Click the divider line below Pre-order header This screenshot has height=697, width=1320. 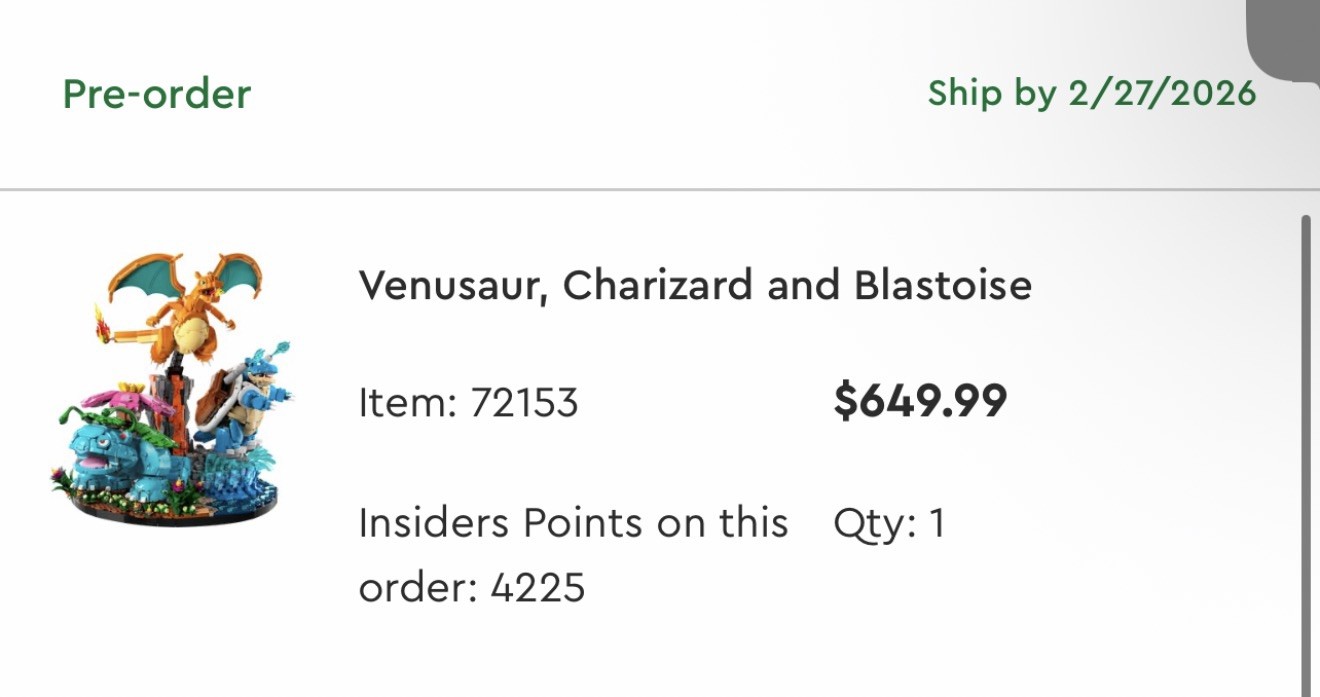click(660, 189)
